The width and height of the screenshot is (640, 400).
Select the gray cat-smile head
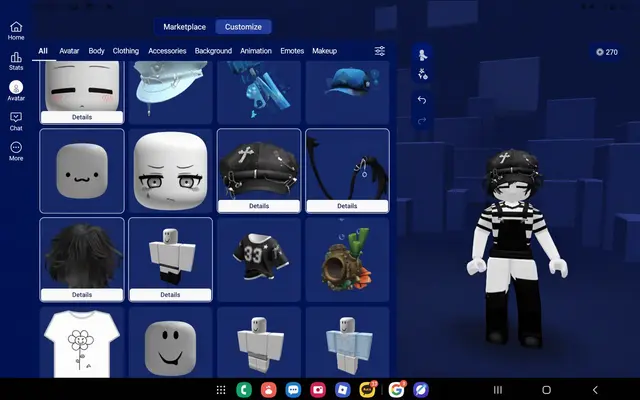82,171
